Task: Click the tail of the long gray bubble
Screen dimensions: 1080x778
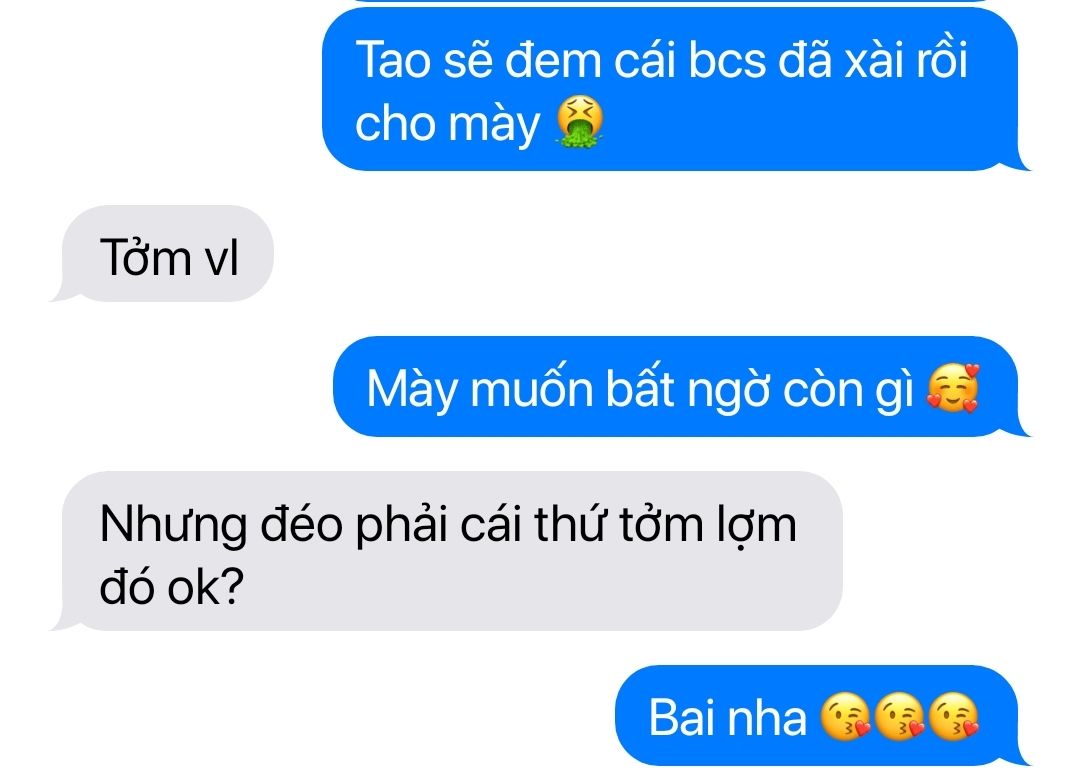Action: (63, 622)
